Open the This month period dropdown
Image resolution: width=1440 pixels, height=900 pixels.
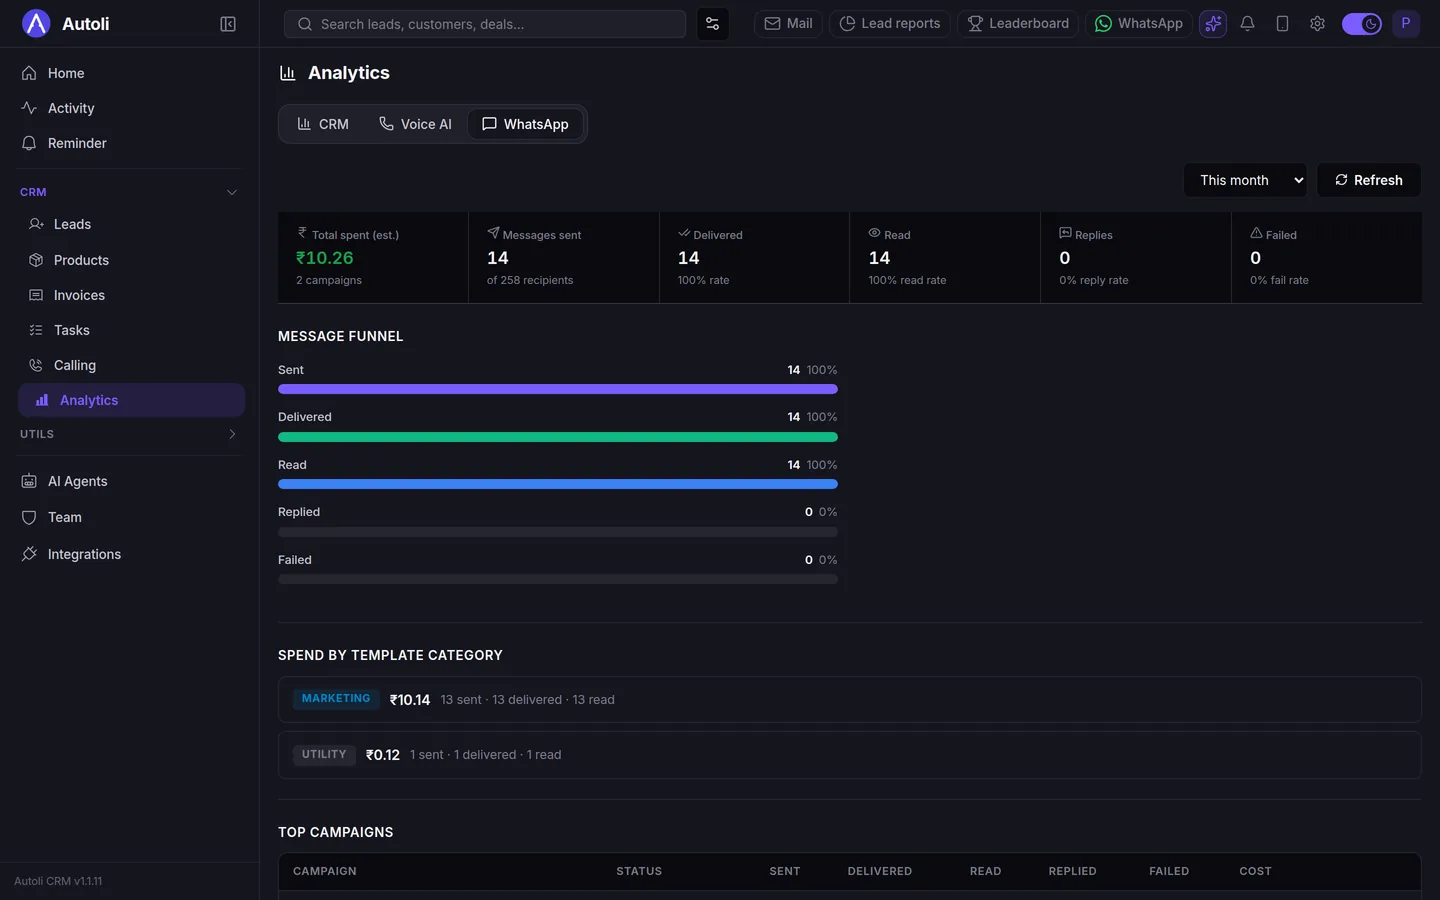click(x=1246, y=180)
